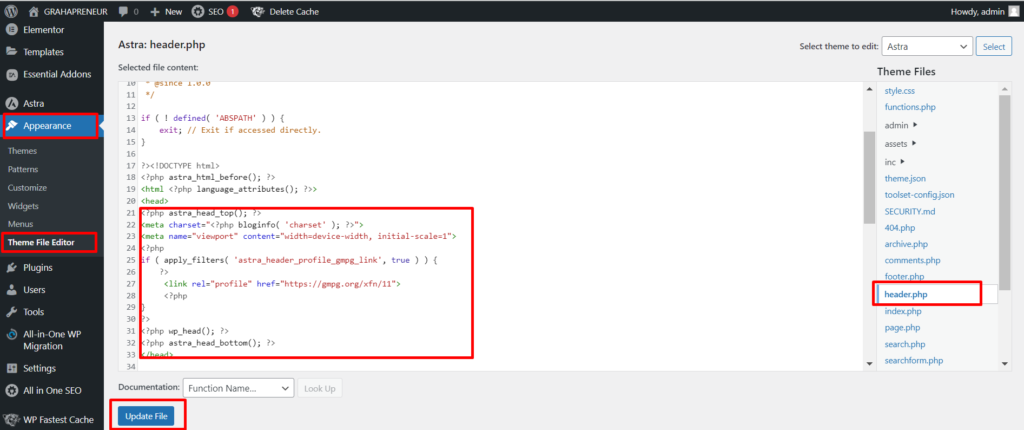The image size is (1024, 430).
Task: Click the code editor scroll down arrow
Action: (869, 363)
